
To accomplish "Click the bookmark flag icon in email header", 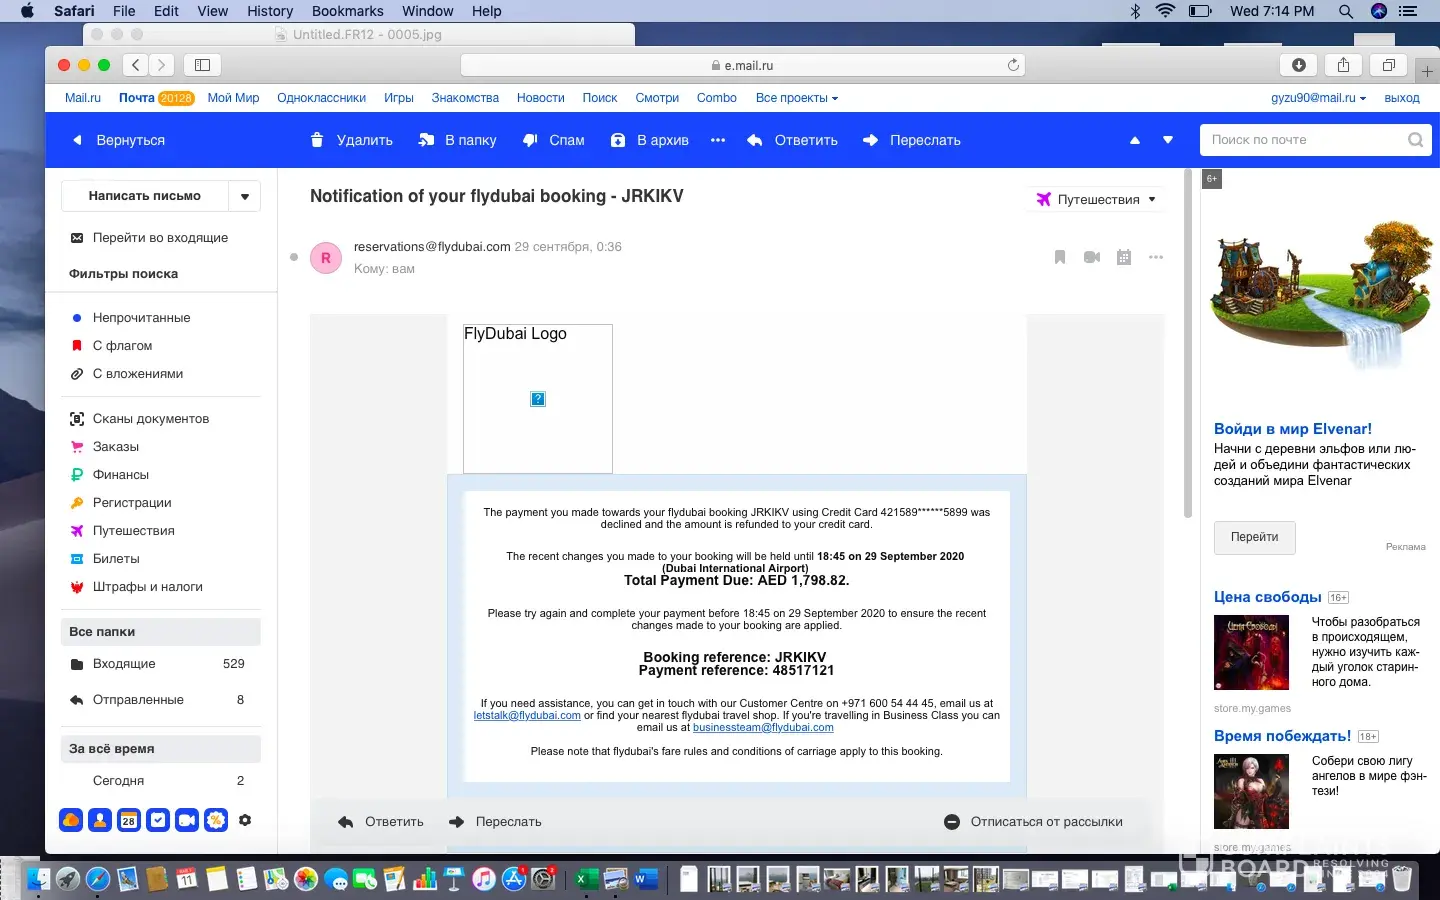I will (1060, 257).
